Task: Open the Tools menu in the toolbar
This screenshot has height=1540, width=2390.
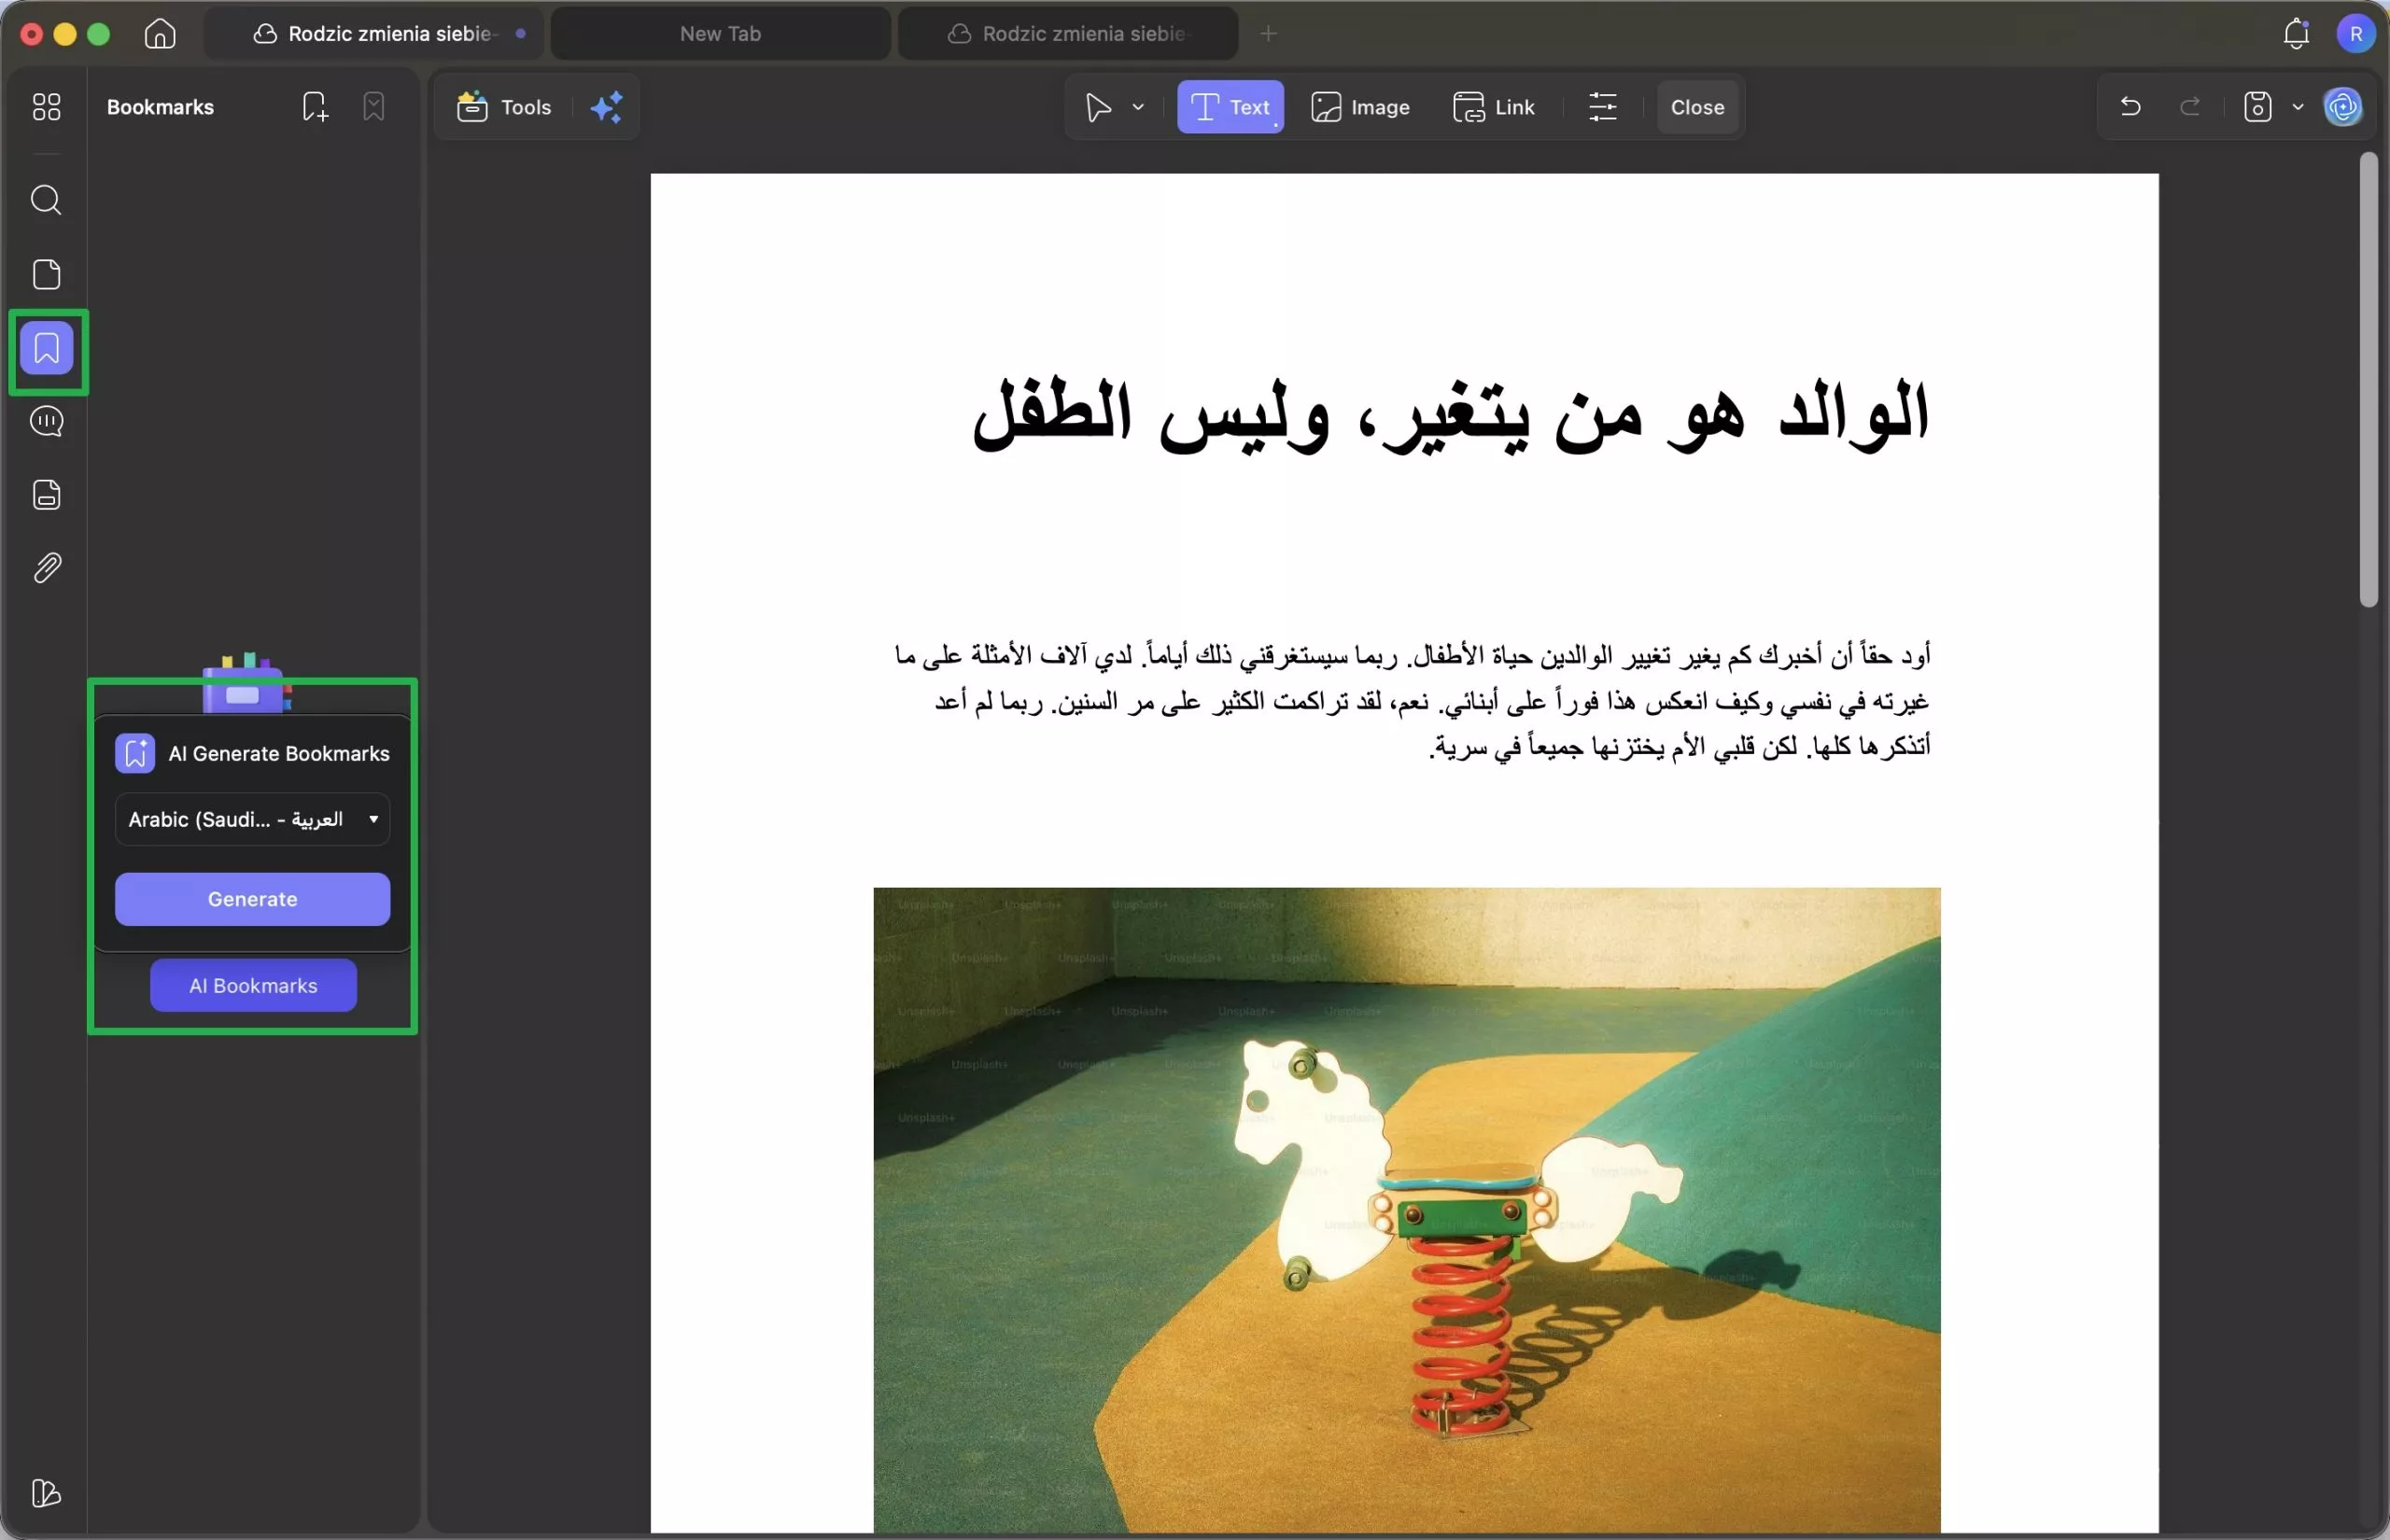Action: [x=503, y=107]
